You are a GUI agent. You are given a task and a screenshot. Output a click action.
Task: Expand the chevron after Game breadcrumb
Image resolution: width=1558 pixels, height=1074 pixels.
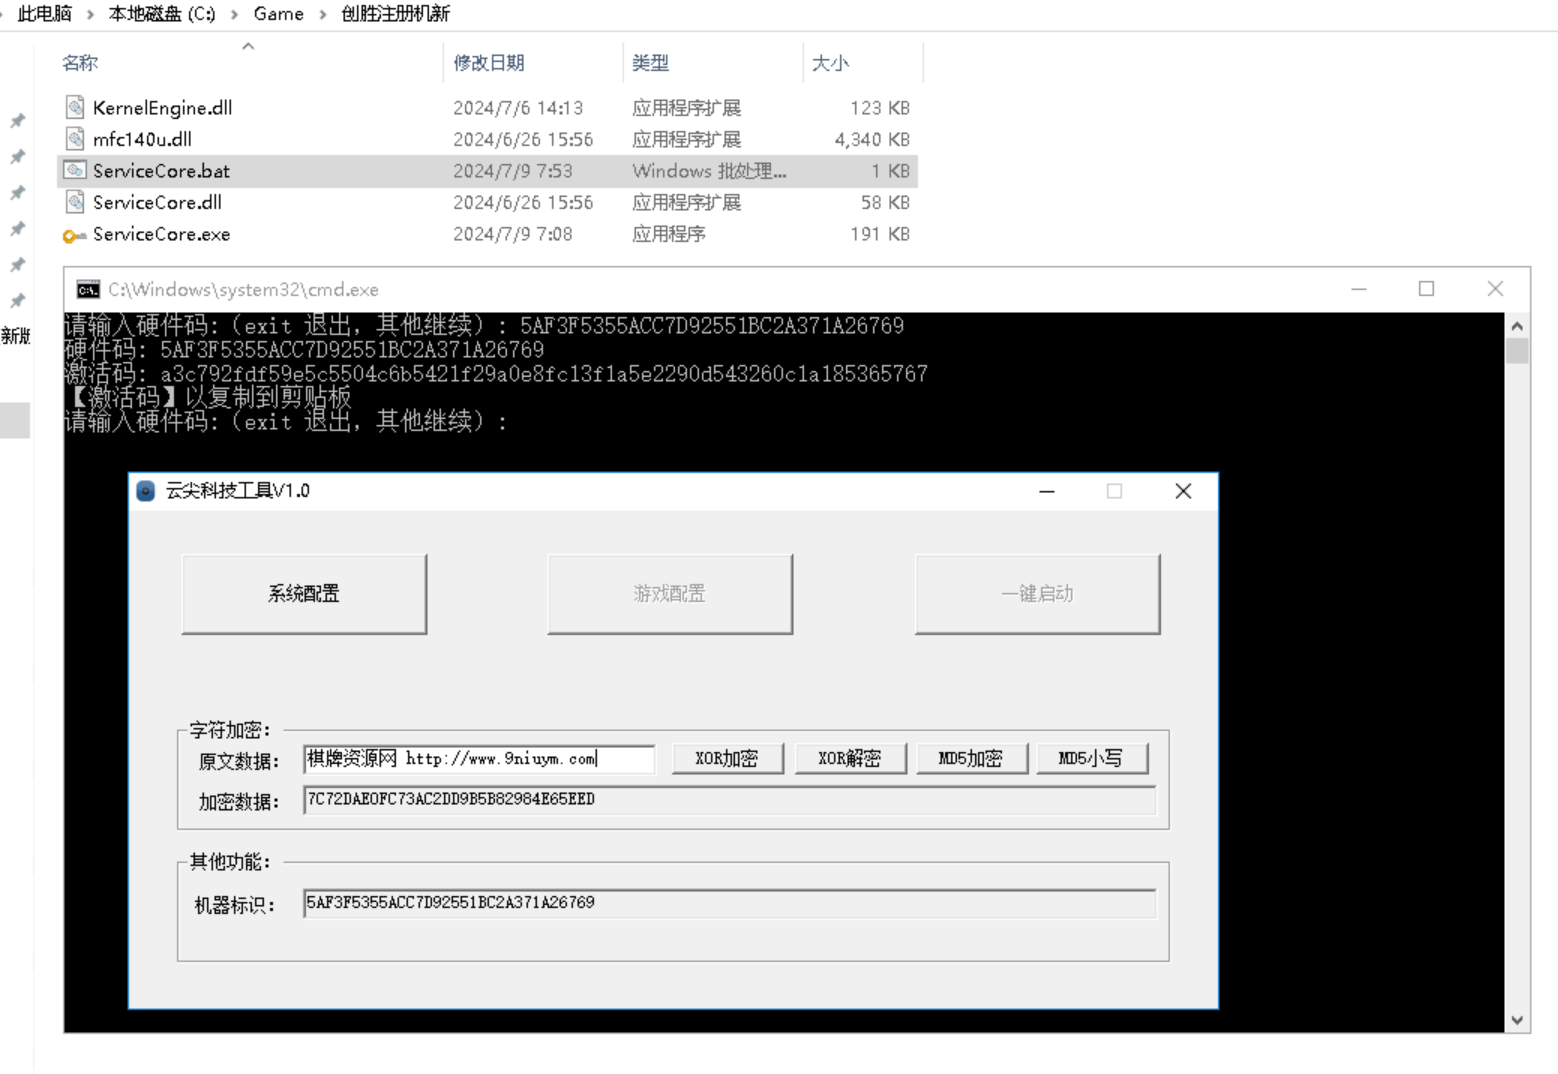[x=323, y=15]
